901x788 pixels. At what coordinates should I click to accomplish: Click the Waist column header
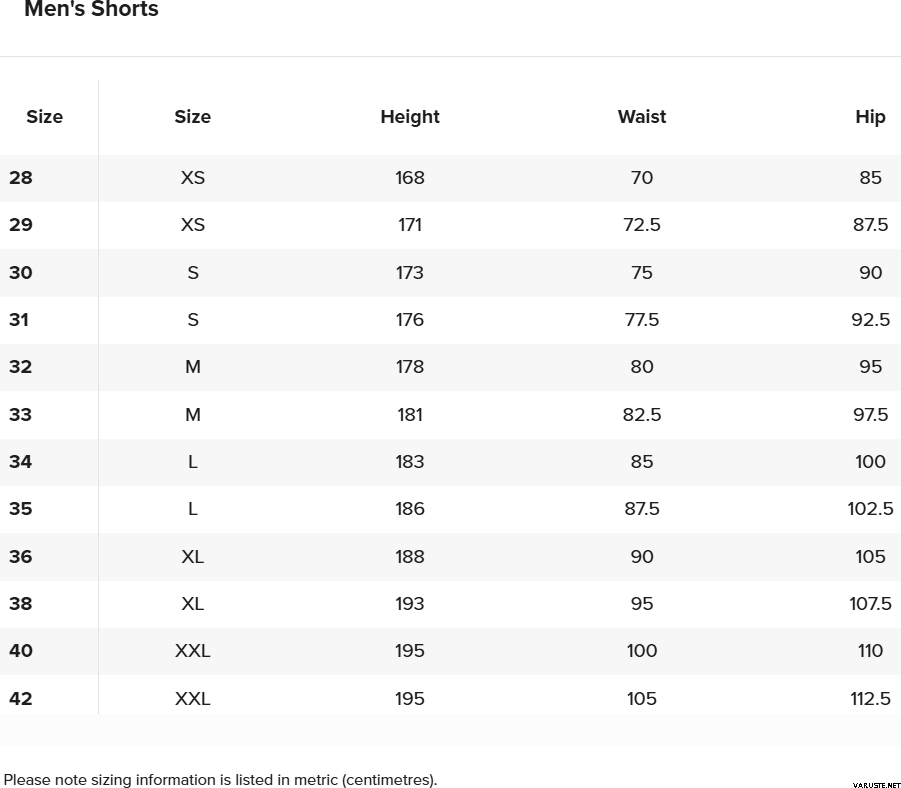coord(642,117)
